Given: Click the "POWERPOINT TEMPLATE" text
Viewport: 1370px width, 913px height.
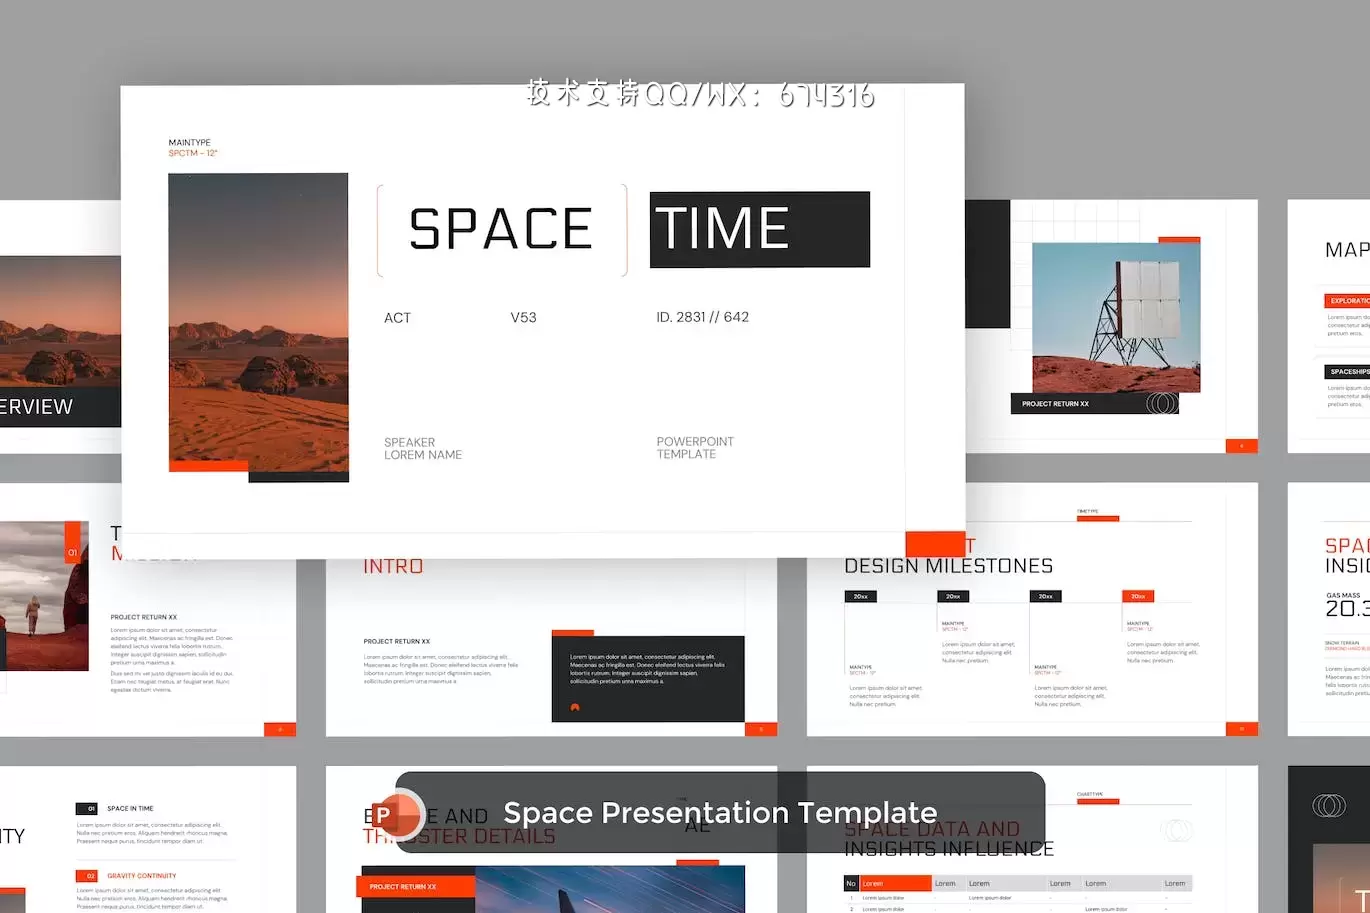Looking at the screenshot, I should pos(695,448).
